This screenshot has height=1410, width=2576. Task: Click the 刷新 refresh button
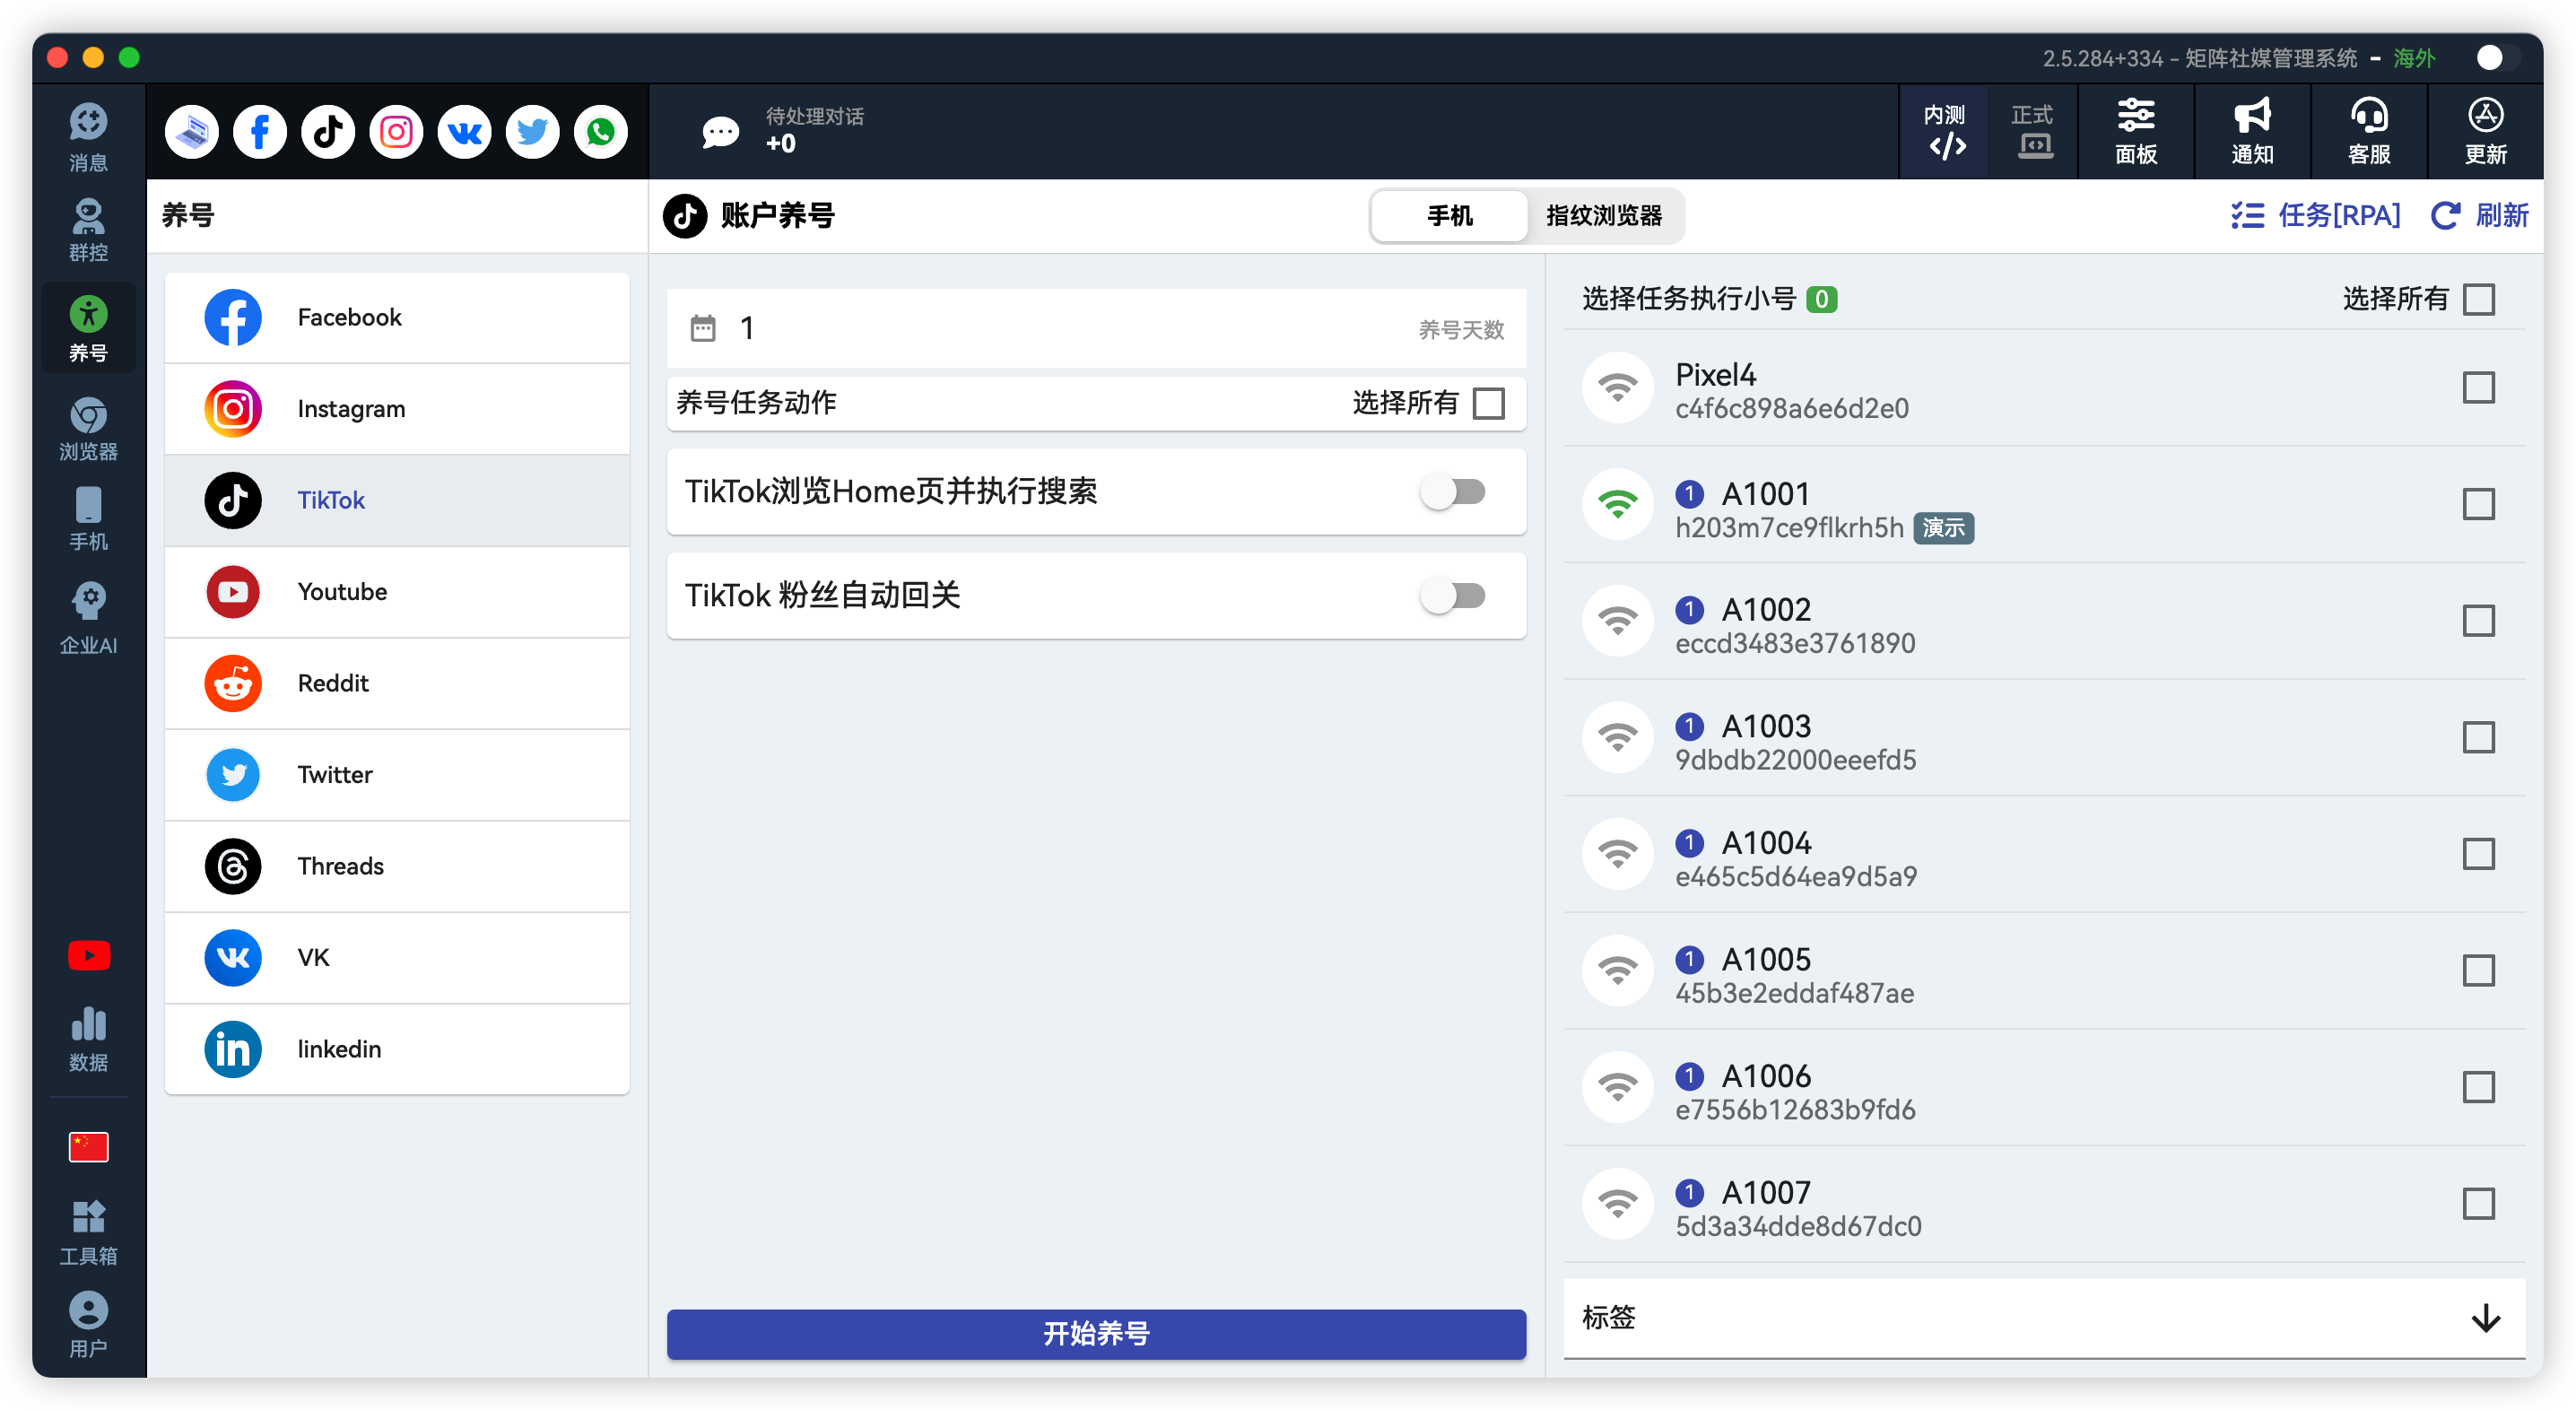[2480, 215]
